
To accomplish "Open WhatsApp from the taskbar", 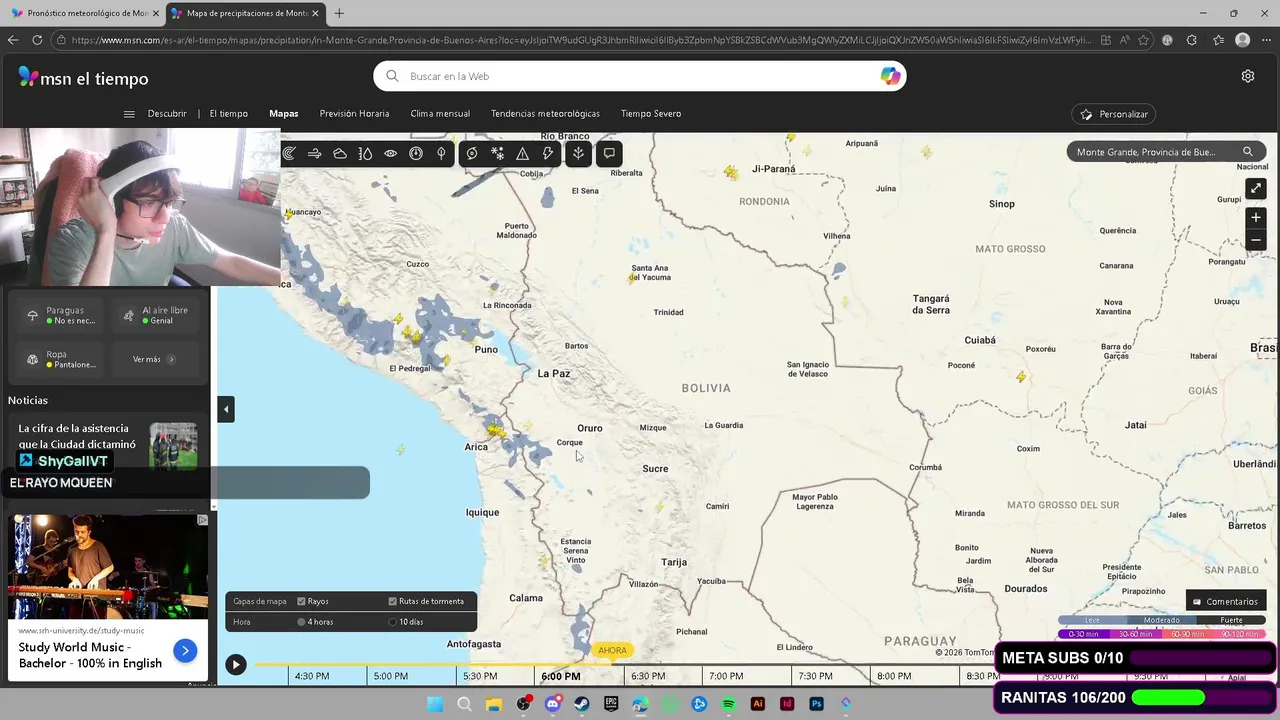I will click(x=669, y=704).
